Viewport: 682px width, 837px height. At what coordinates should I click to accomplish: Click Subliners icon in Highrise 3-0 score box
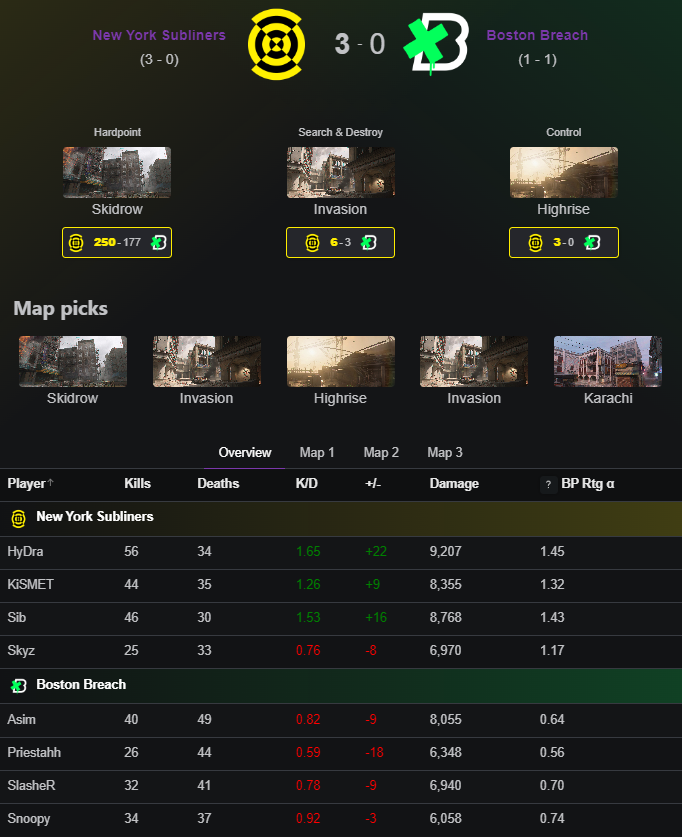click(535, 243)
